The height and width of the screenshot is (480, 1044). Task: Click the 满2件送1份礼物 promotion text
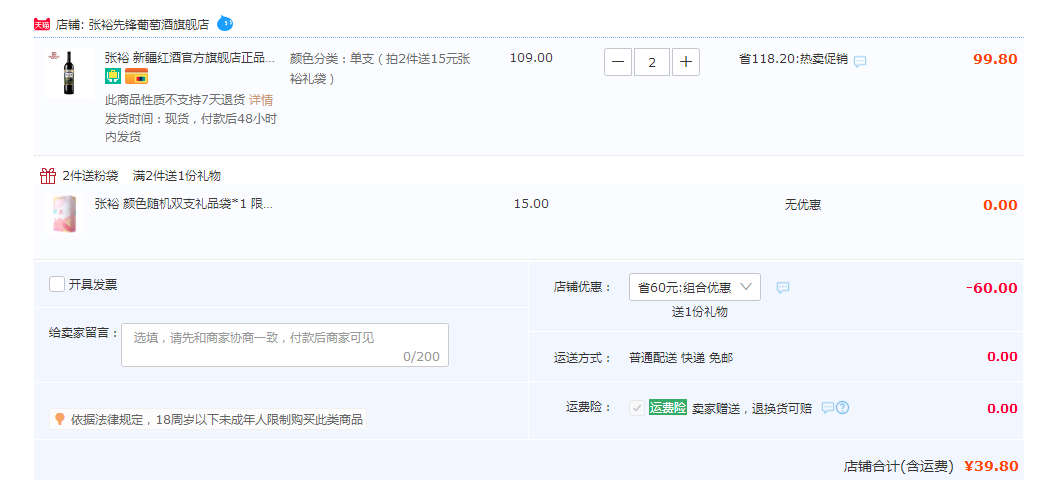(x=177, y=176)
